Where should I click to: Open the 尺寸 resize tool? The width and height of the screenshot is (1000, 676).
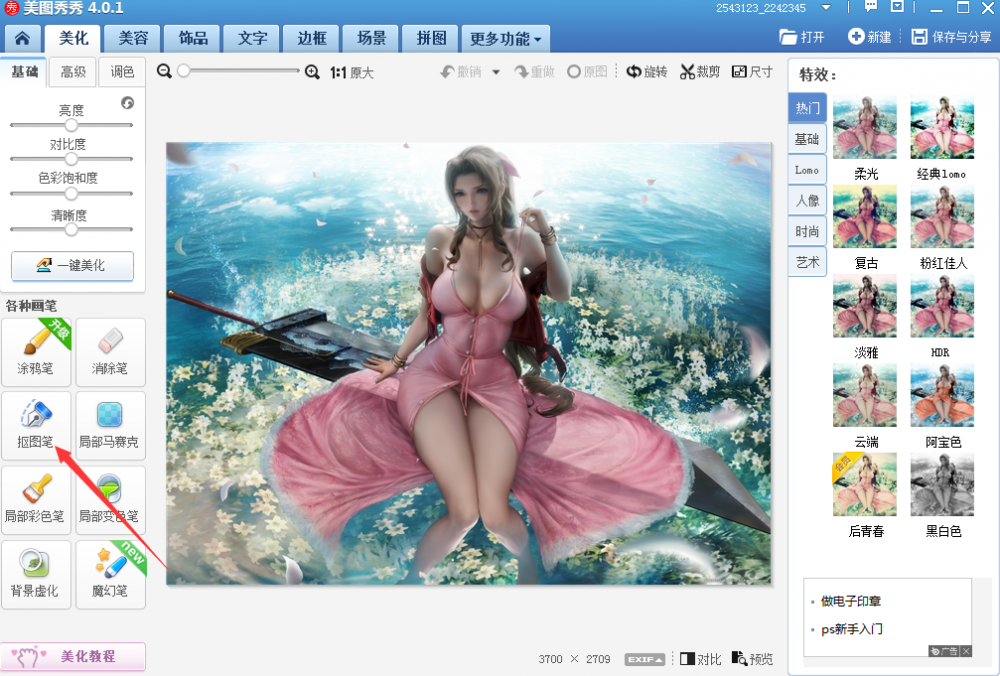point(753,72)
